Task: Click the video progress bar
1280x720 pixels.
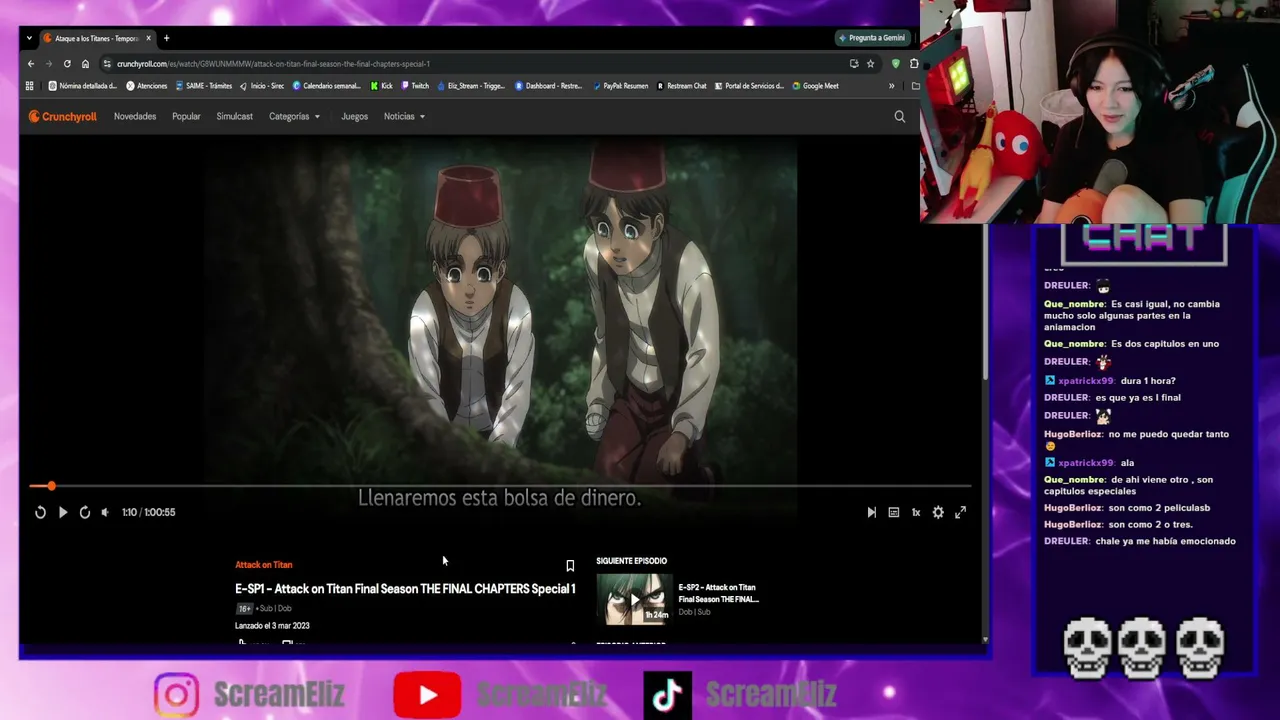Action: click(500, 486)
